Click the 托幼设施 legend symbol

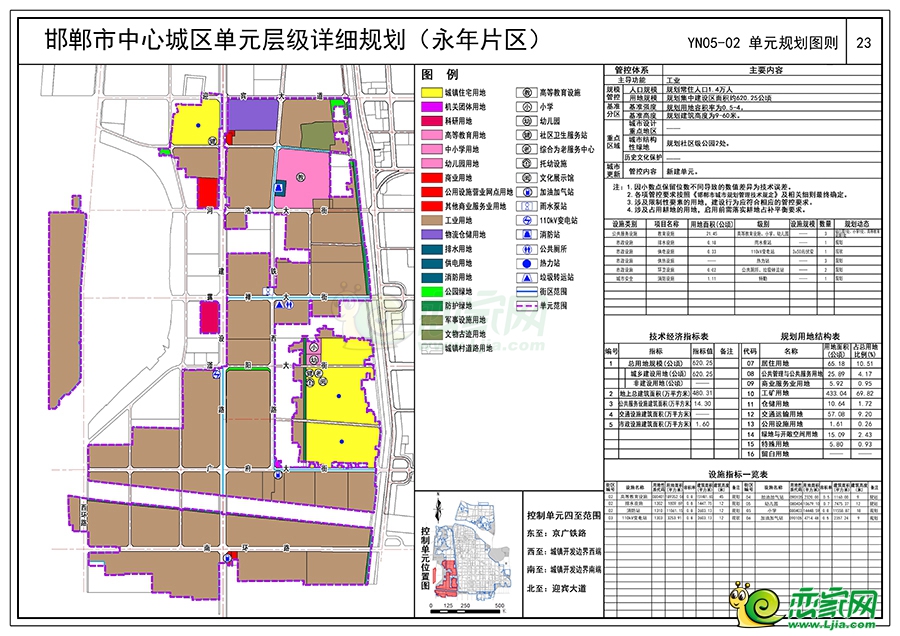[x=526, y=164]
